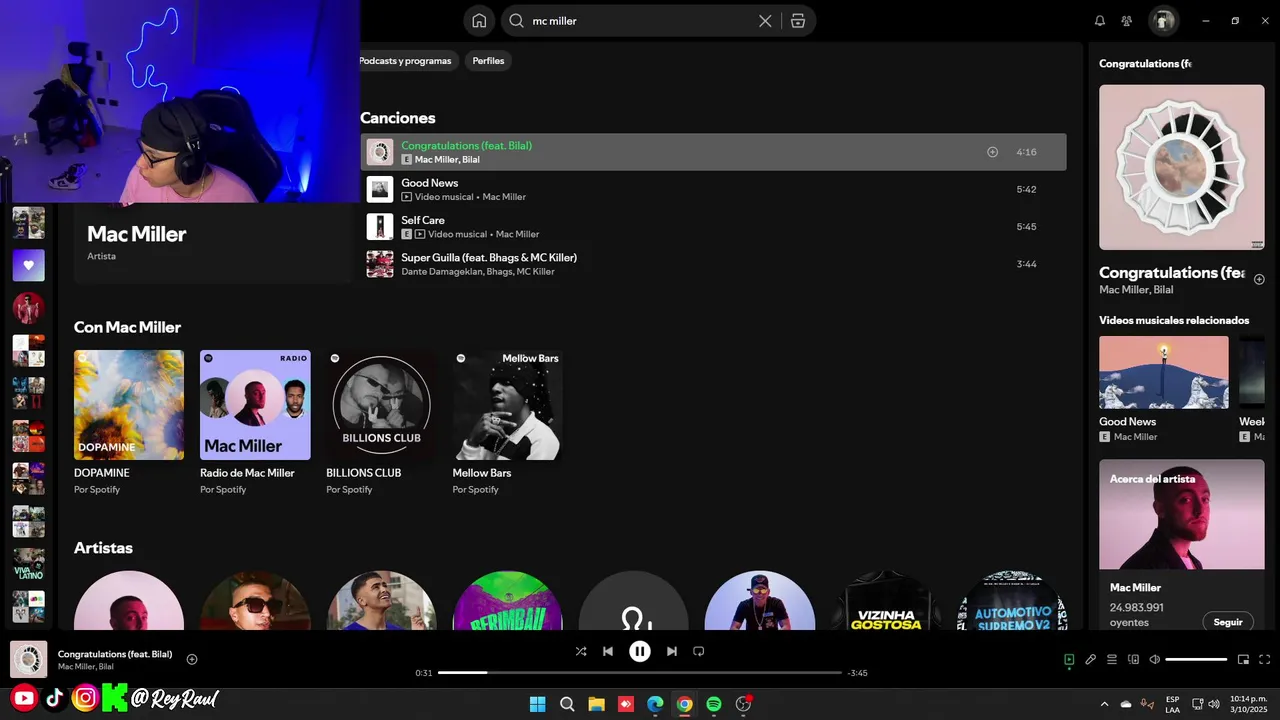Click Spotify icon in taskbar
The width and height of the screenshot is (1280, 720).
coord(714,704)
